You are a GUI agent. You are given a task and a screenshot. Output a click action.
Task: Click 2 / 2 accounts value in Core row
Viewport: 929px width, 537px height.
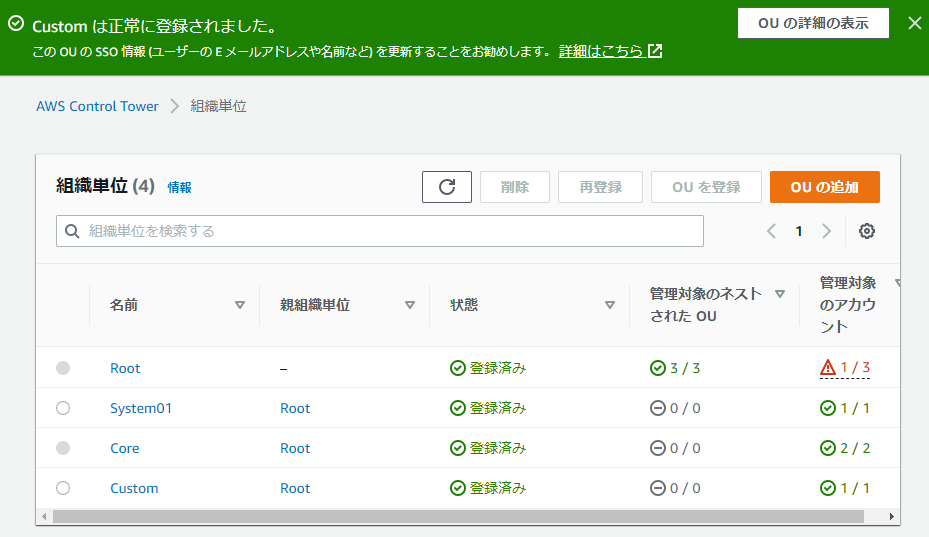coord(845,448)
